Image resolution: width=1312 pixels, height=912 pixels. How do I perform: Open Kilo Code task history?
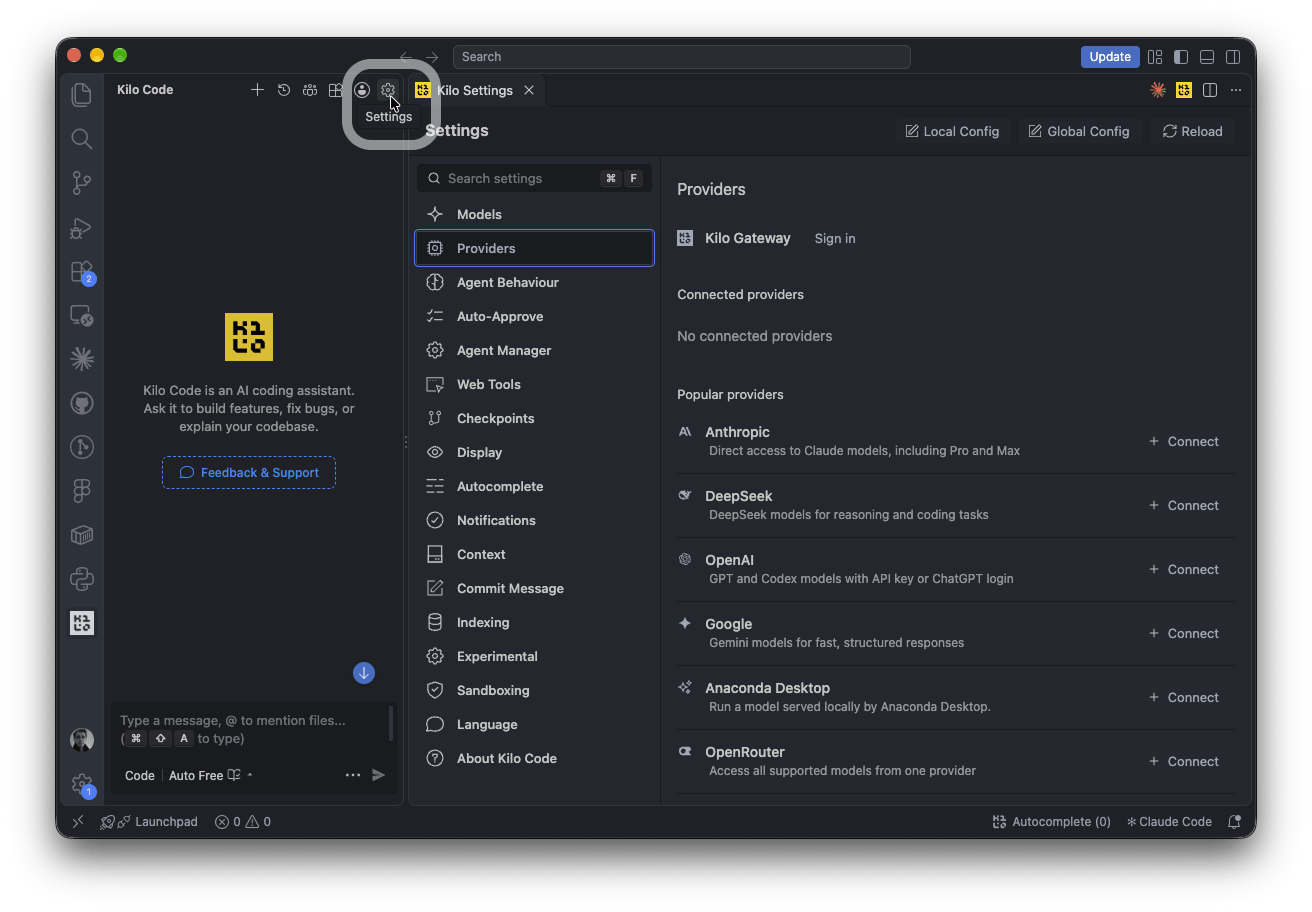pyautogui.click(x=284, y=90)
